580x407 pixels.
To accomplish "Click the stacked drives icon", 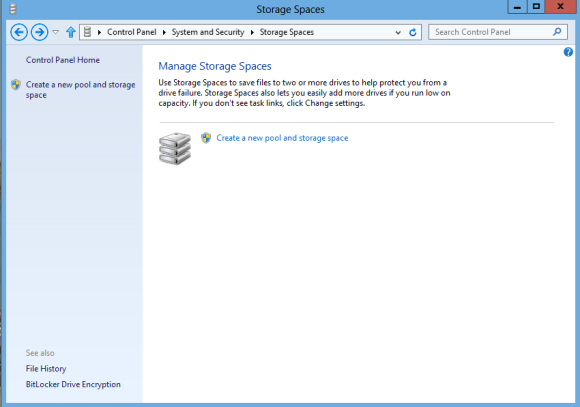I will click(175, 149).
